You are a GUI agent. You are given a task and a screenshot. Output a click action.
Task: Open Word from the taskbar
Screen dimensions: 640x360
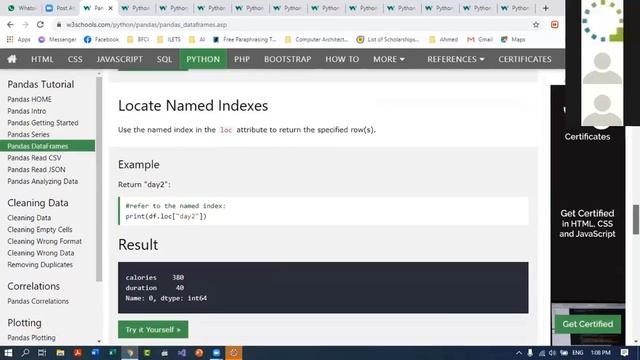[95, 353]
